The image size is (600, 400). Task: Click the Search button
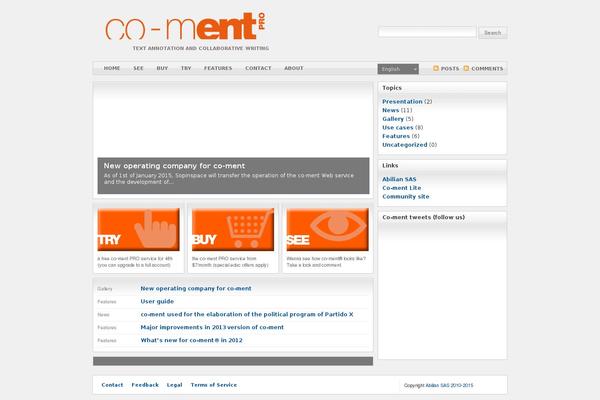click(x=493, y=33)
